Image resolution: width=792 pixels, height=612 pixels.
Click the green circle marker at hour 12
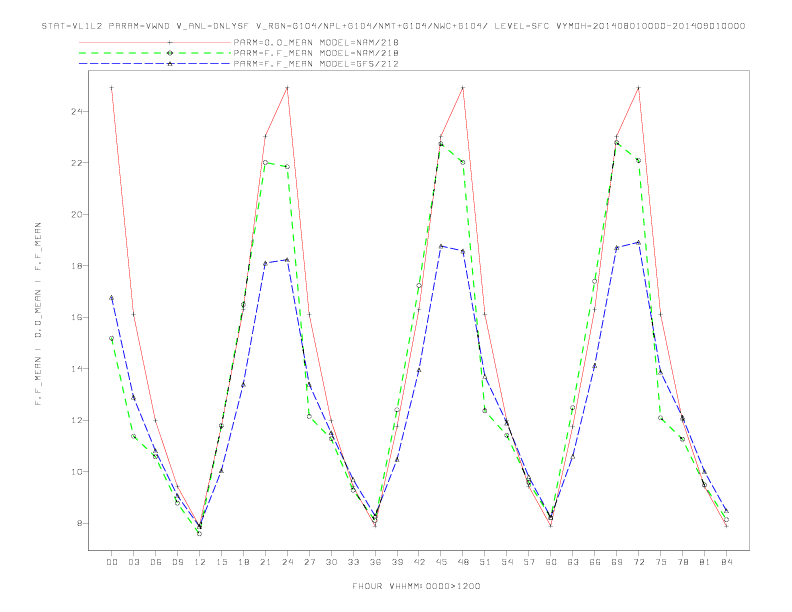pyautogui.click(x=200, y=533)
